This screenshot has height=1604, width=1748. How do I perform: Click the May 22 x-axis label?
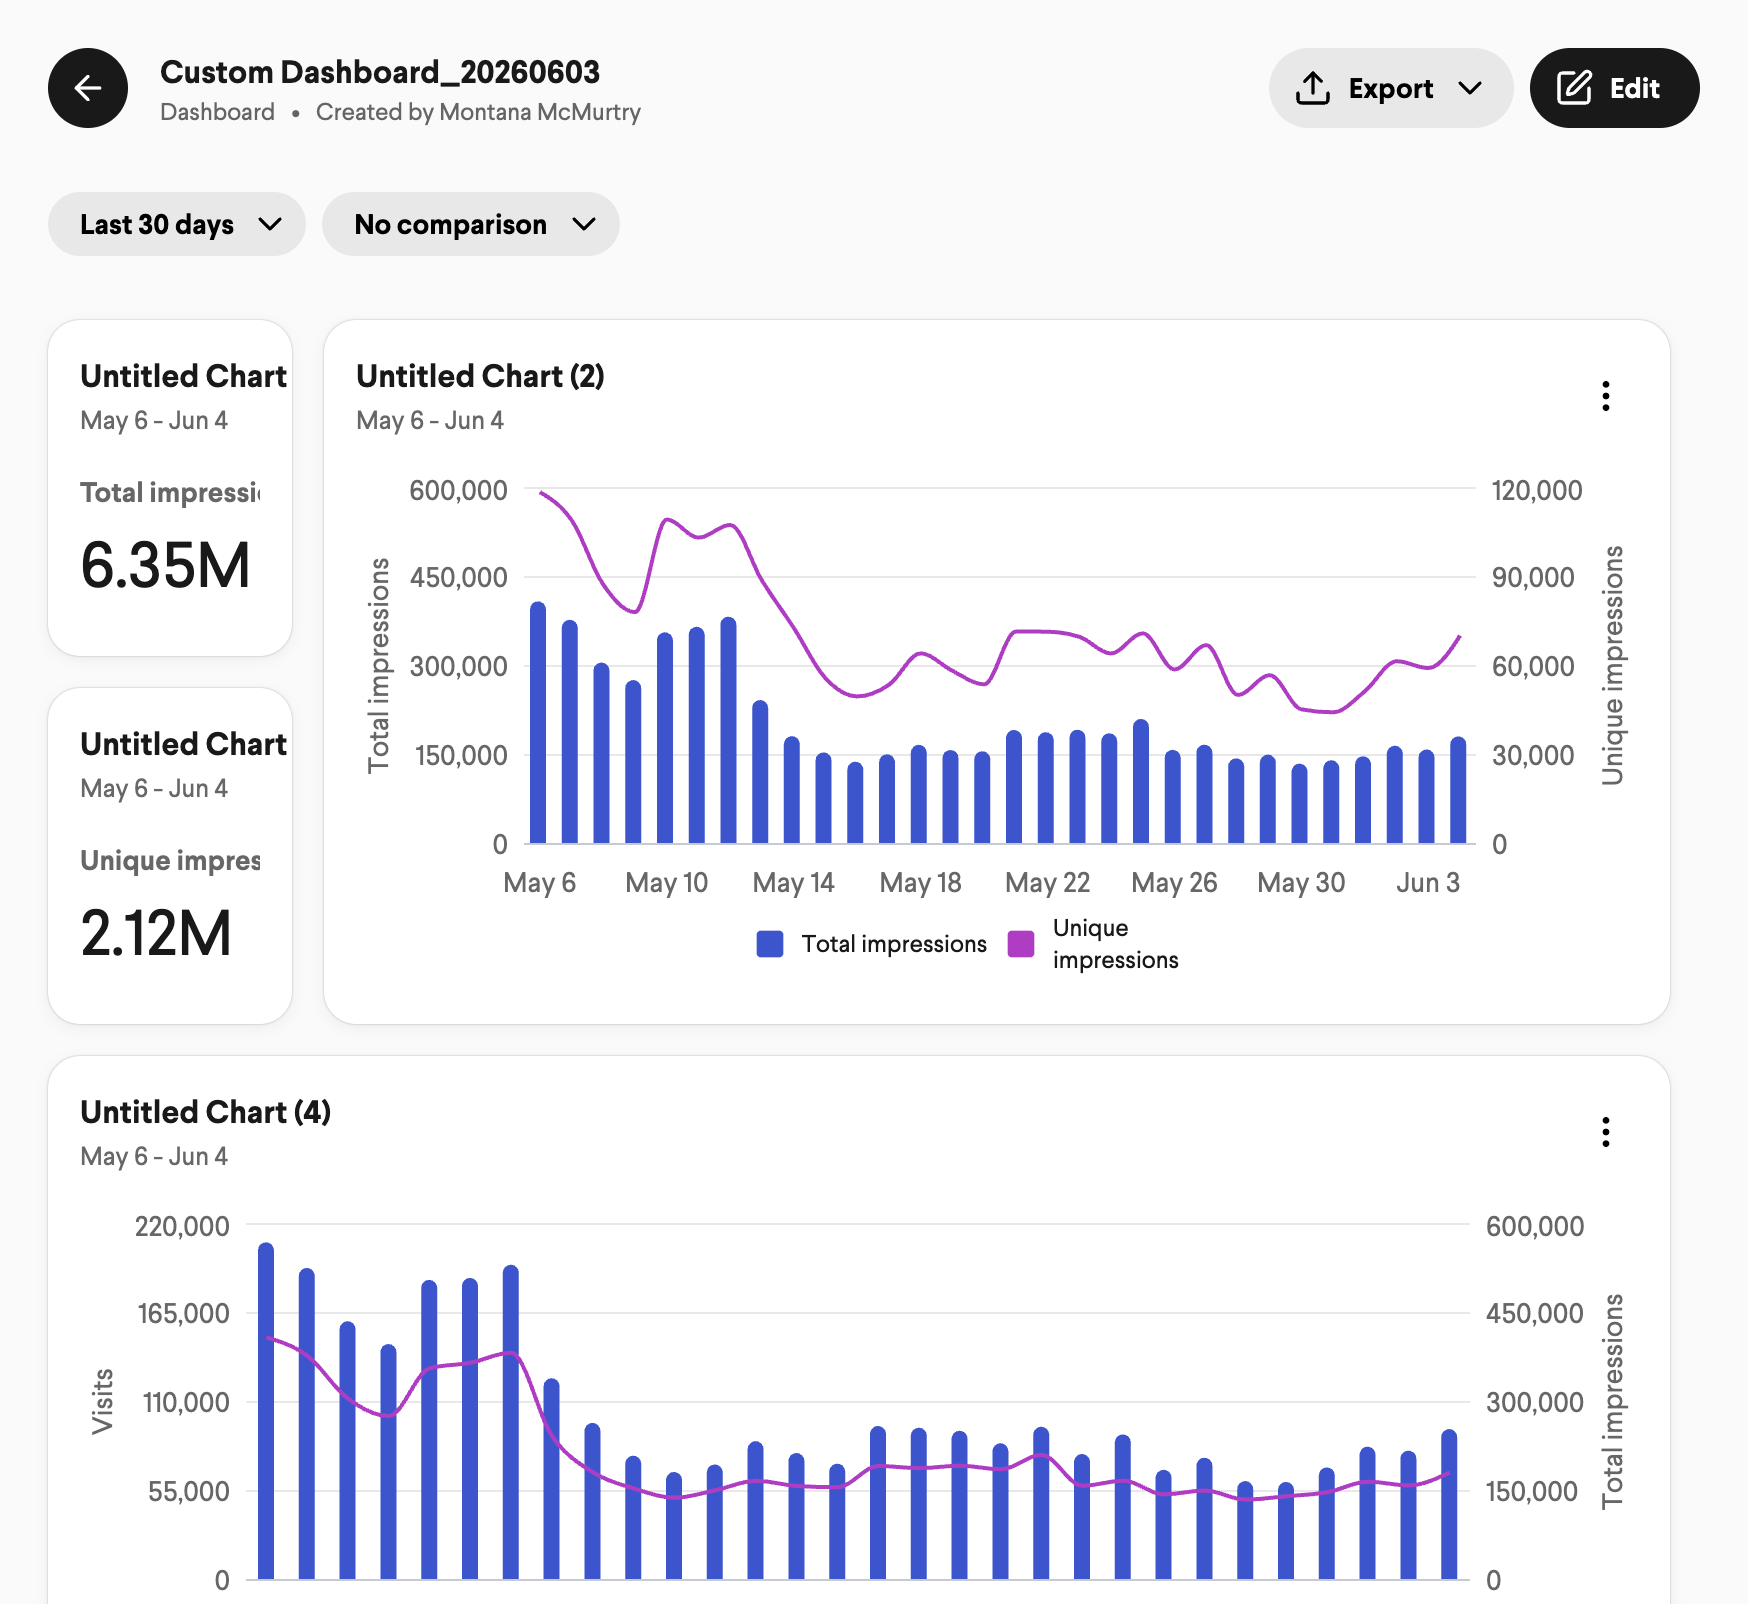point(1047,882)
